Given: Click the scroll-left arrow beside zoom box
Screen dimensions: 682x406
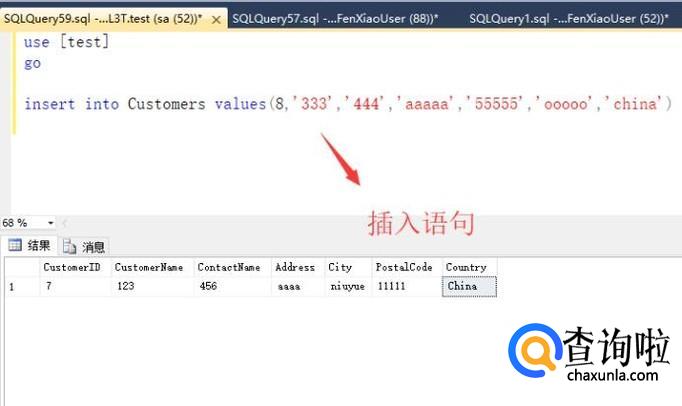Looking at the screenshot, I should (64, 223).
